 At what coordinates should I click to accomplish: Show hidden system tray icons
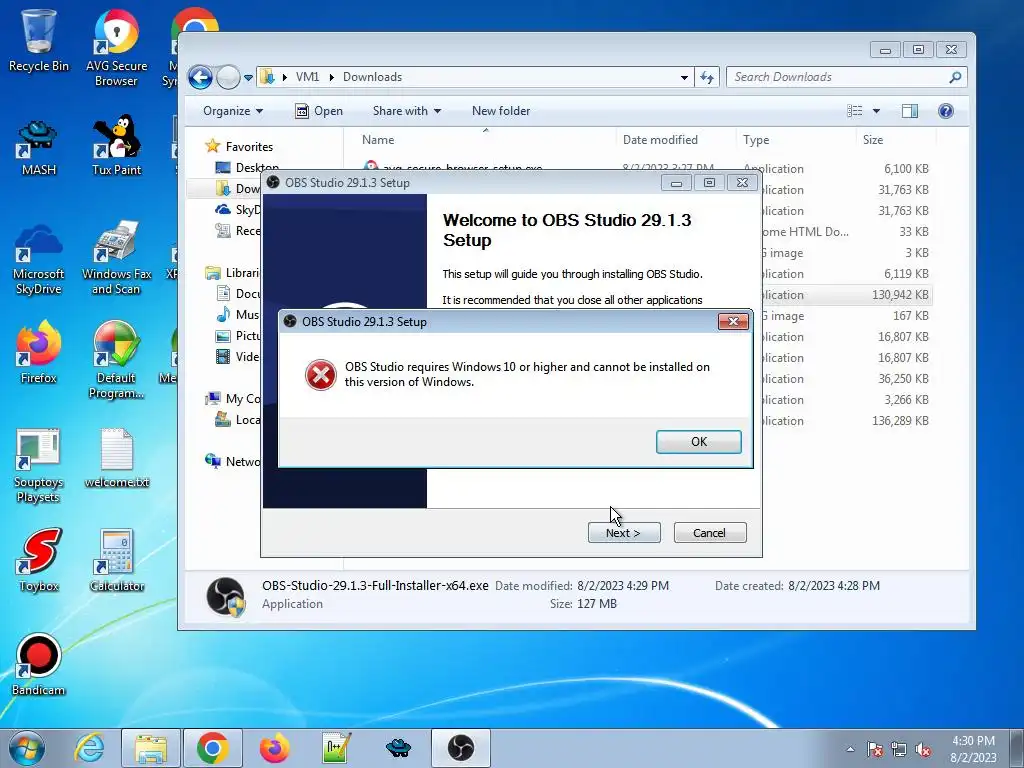(x=850, y=749)
